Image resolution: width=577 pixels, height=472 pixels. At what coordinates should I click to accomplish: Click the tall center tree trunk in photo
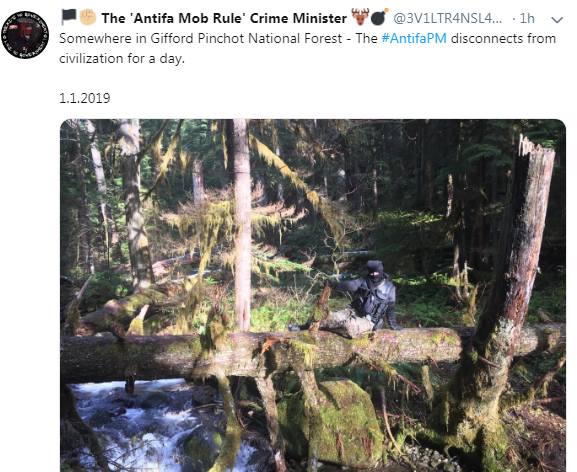(242, 224)
